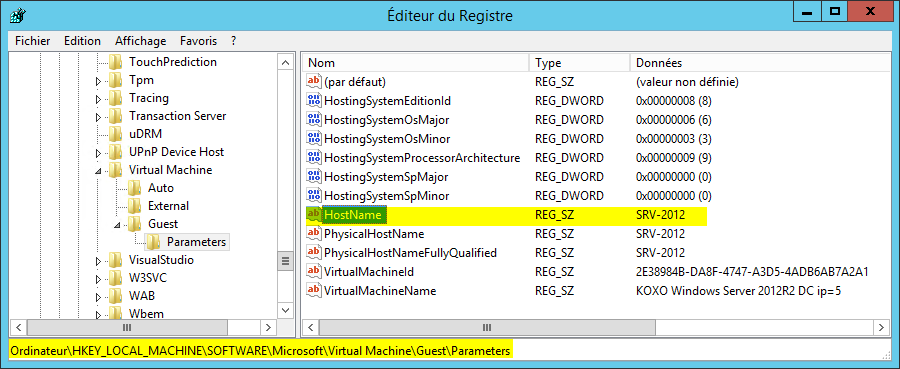Click the HostingSystemEditionId DWORD icon
This screenshot has width=900, height=369.
[x=313, y=100]
